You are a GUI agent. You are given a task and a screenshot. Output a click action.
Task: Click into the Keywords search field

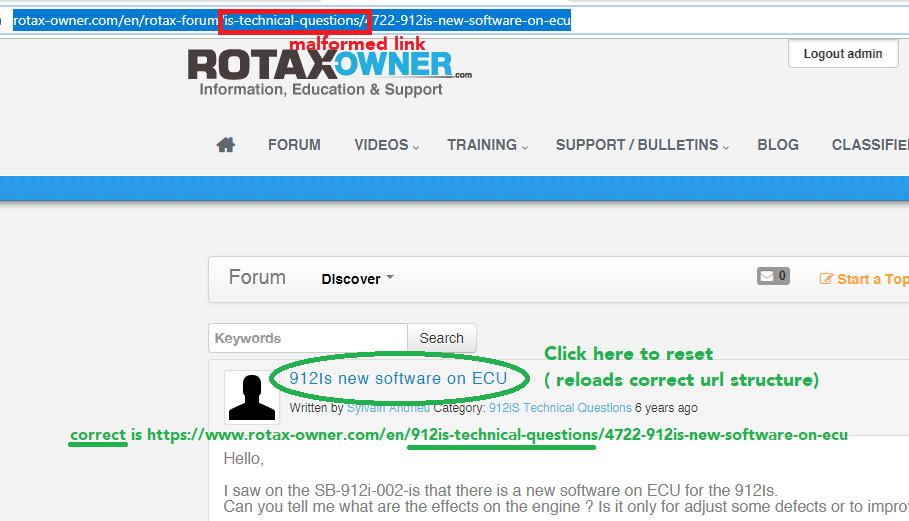[x=308, y=338]
